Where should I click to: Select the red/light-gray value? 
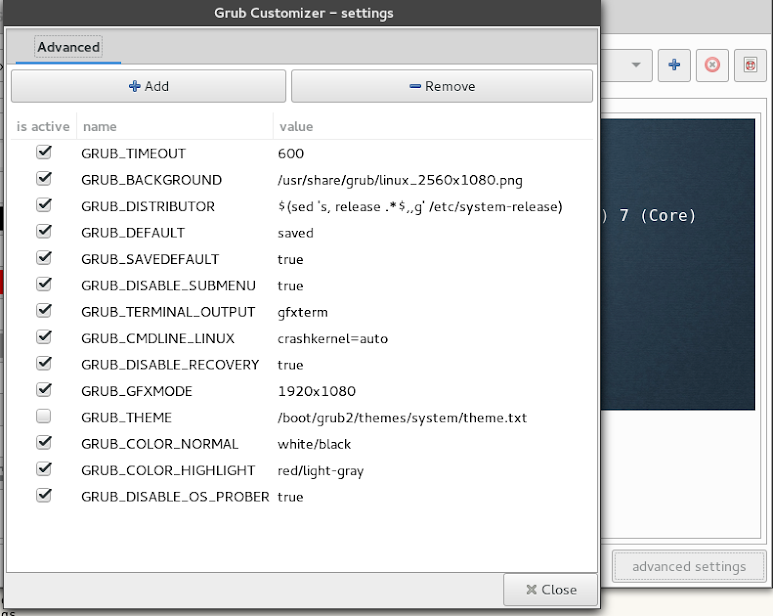[320, 471]
